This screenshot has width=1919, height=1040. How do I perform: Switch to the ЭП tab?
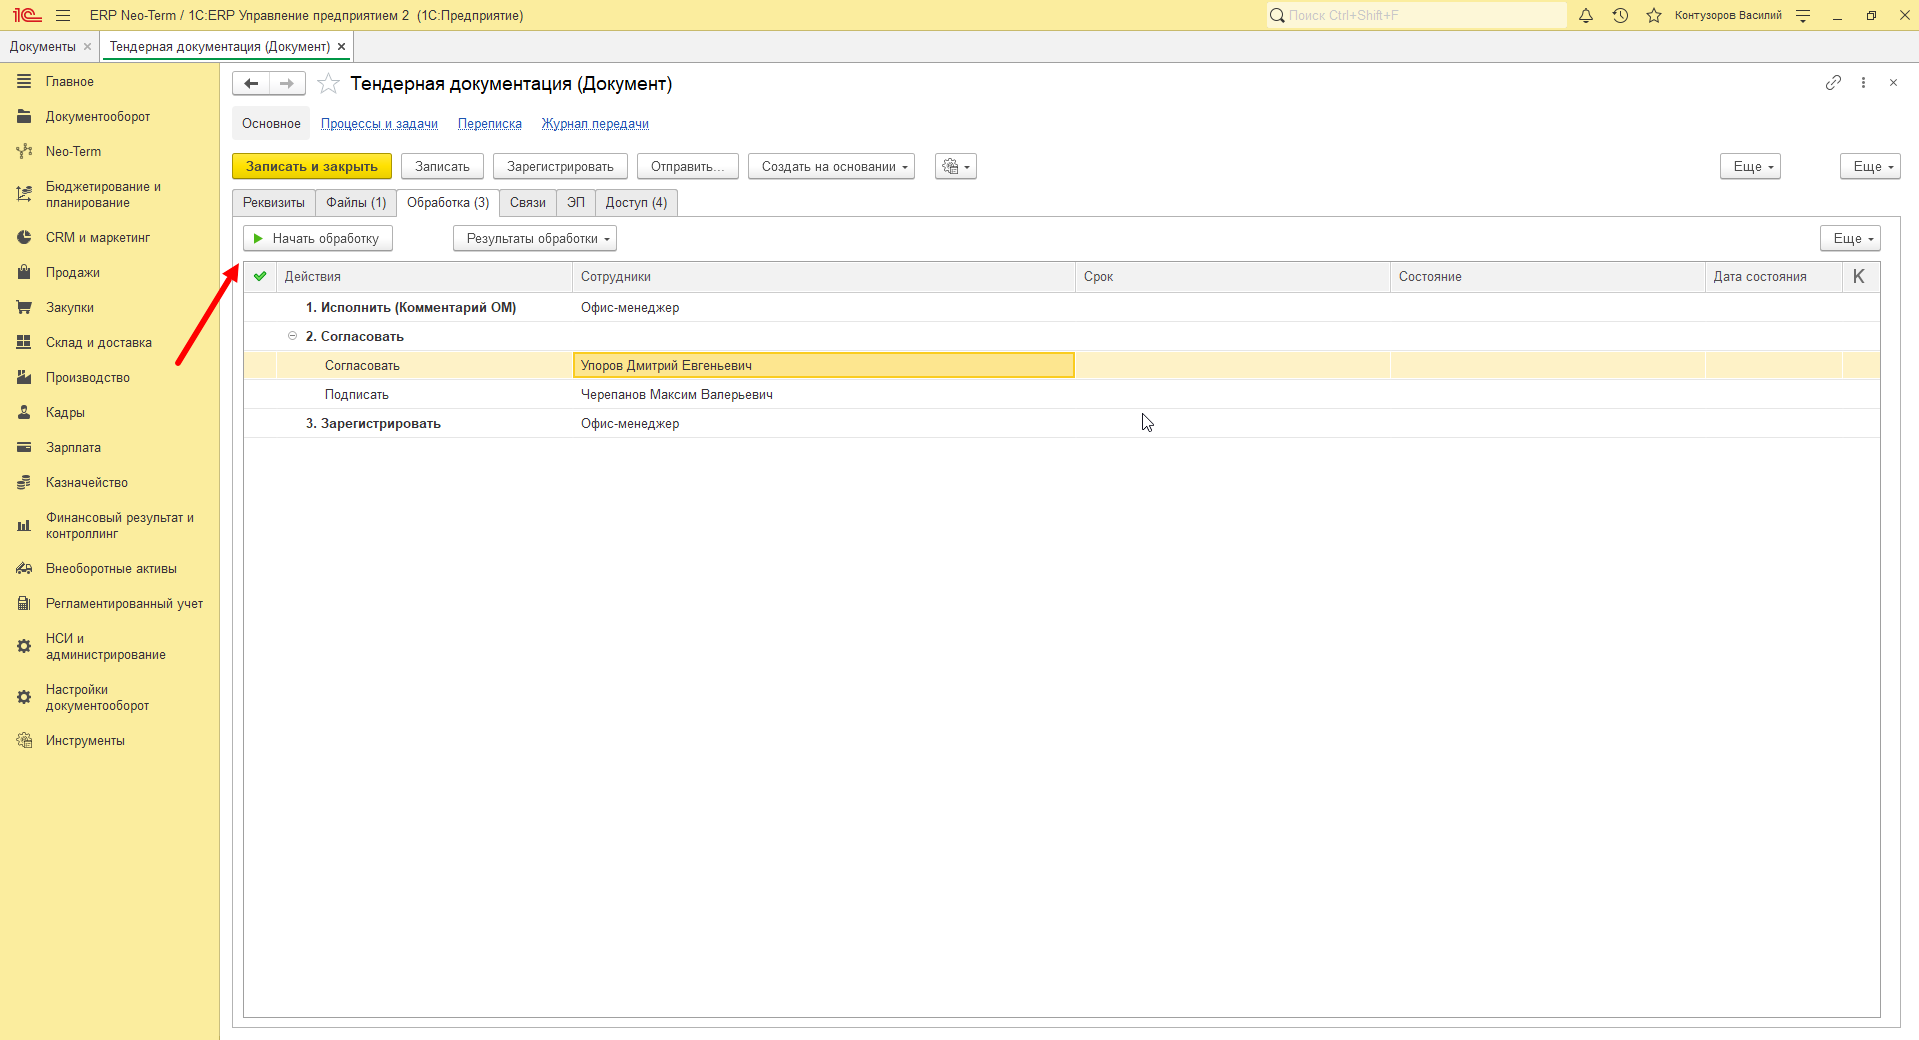tap(576, 203)
